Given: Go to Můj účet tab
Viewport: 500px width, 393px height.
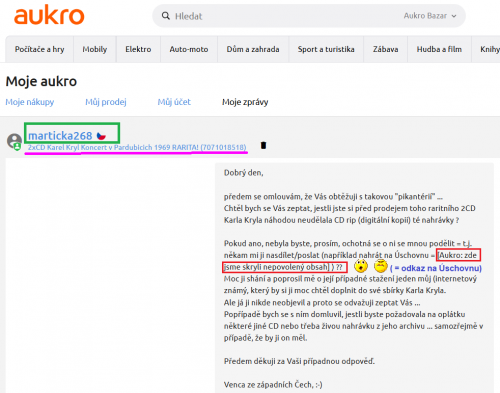Looking at the screenshot, I should coord(174,102).
